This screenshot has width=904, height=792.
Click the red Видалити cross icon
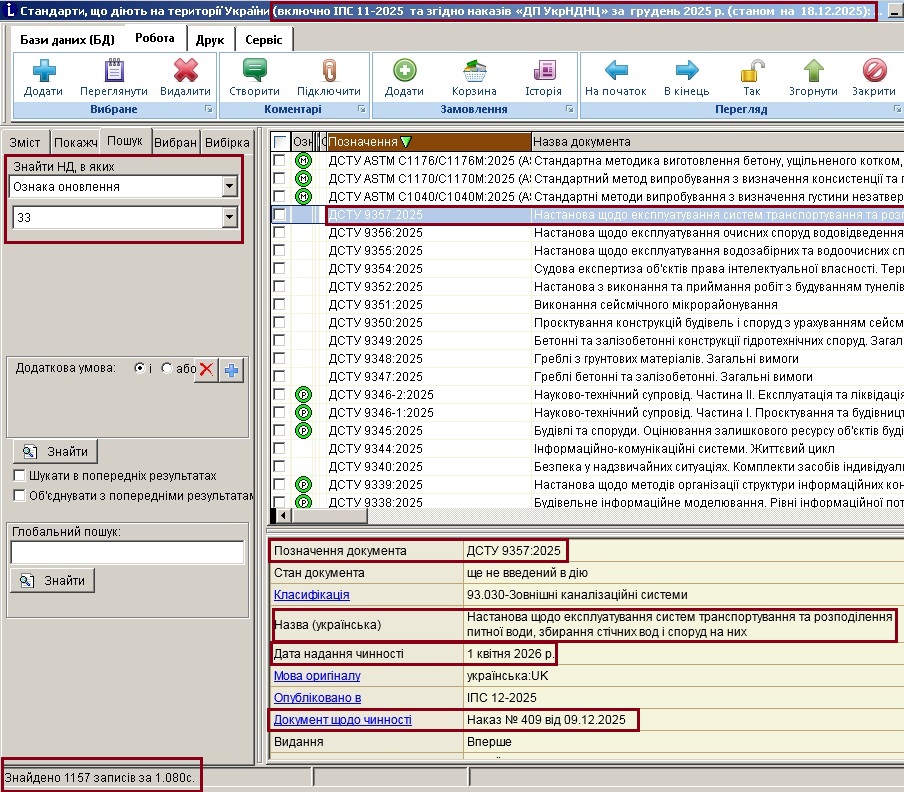[x=185, y=72]
